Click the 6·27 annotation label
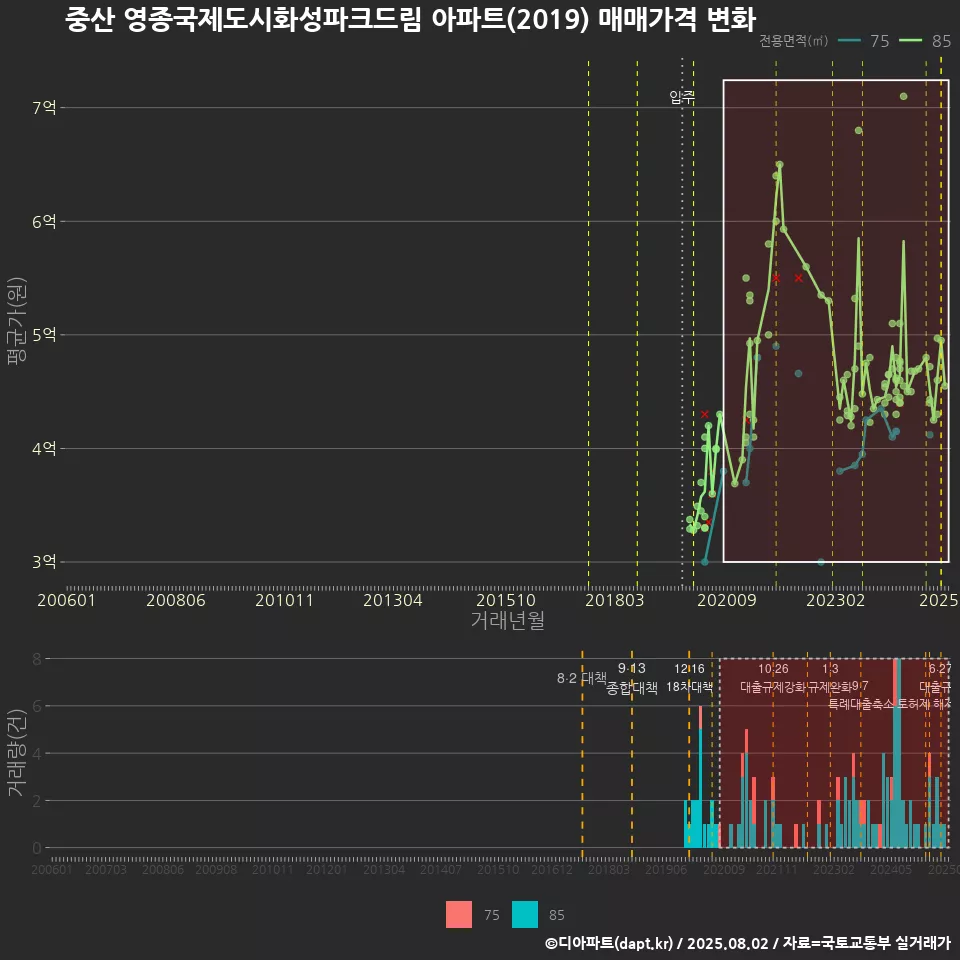The height and width of the screenshot is (960, 960). (x=940, y=669)
